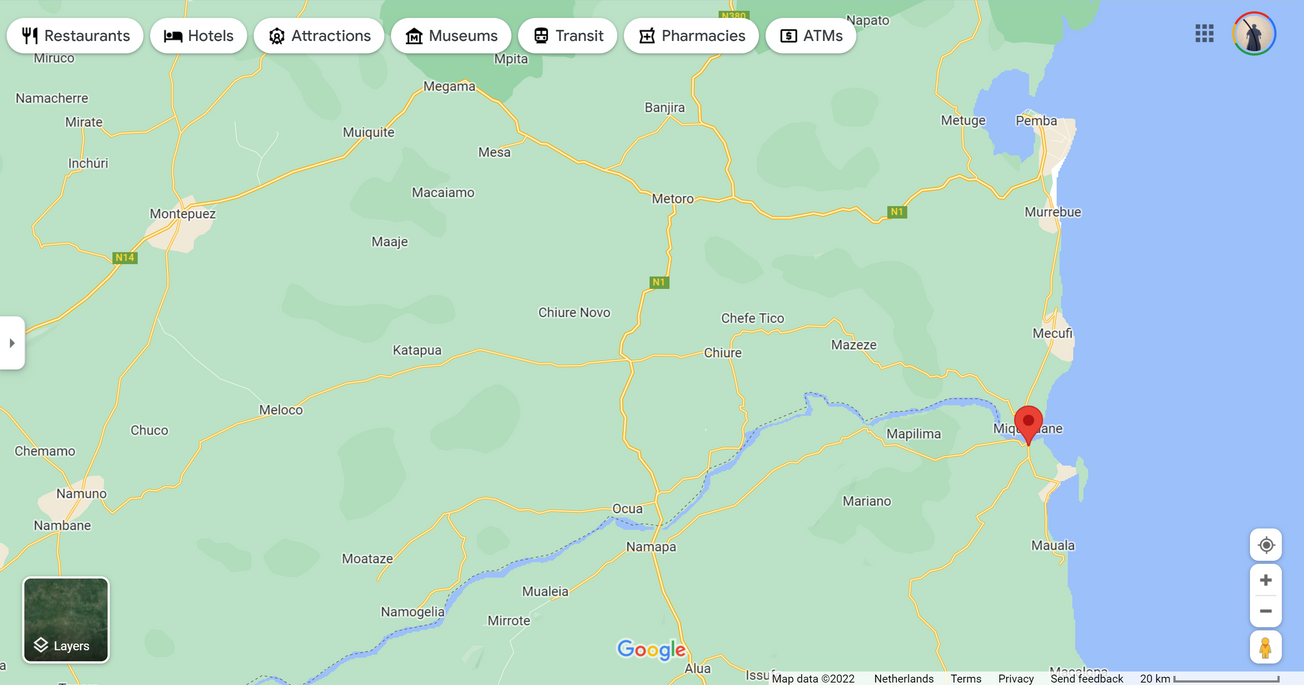
Task: Filter by Restaurants
Action: click(75, 36)
